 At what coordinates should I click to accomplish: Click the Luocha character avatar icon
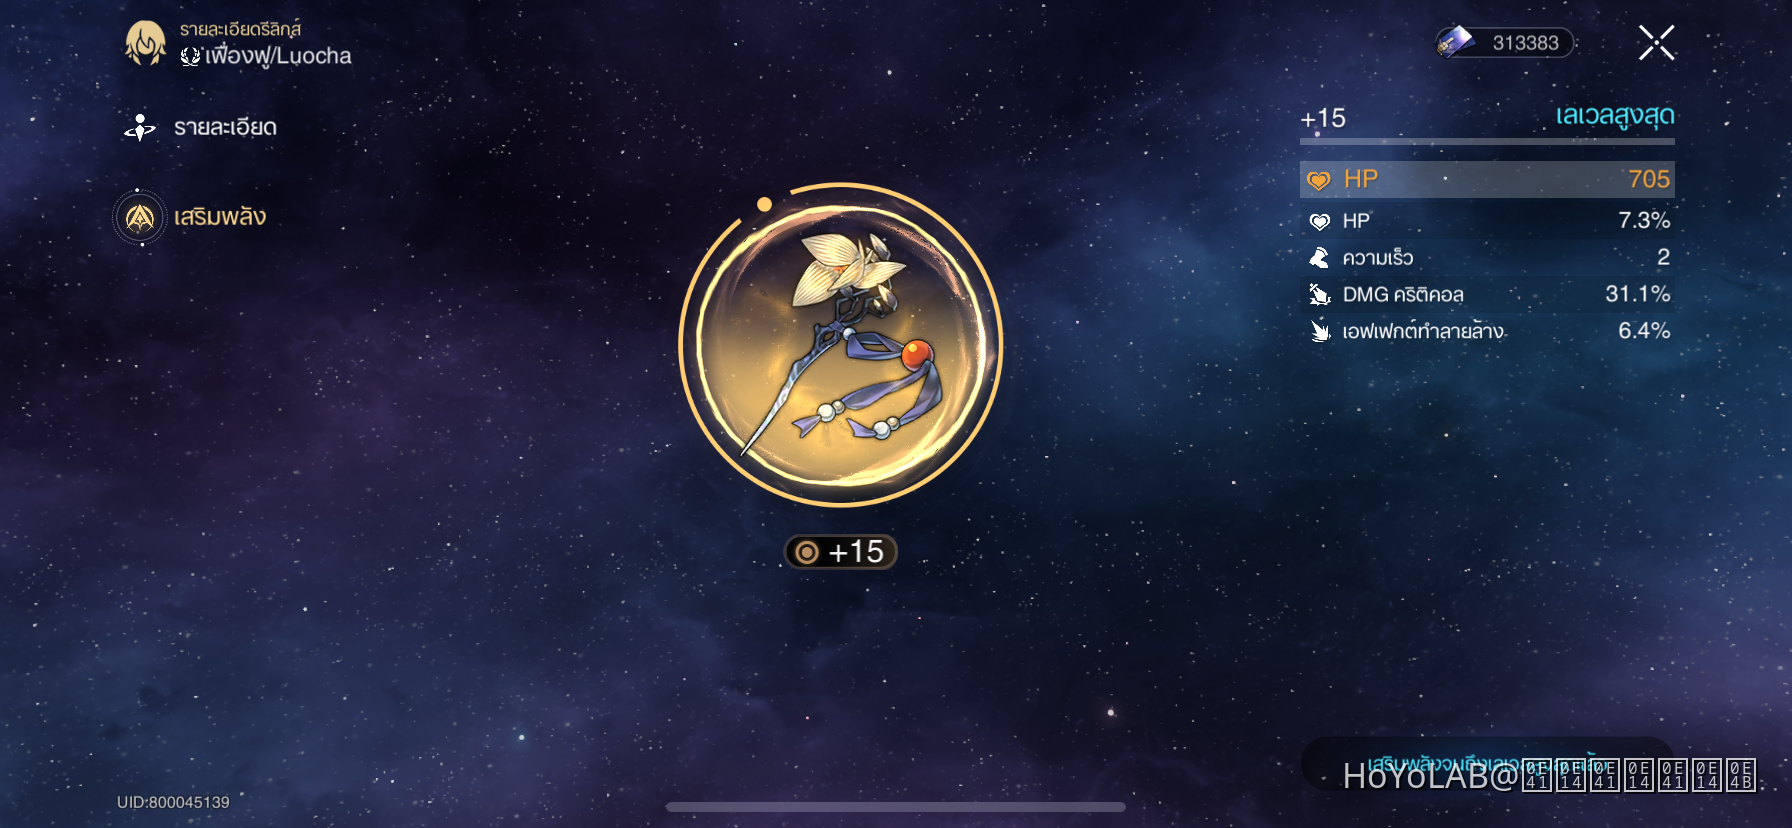[146, 43]
